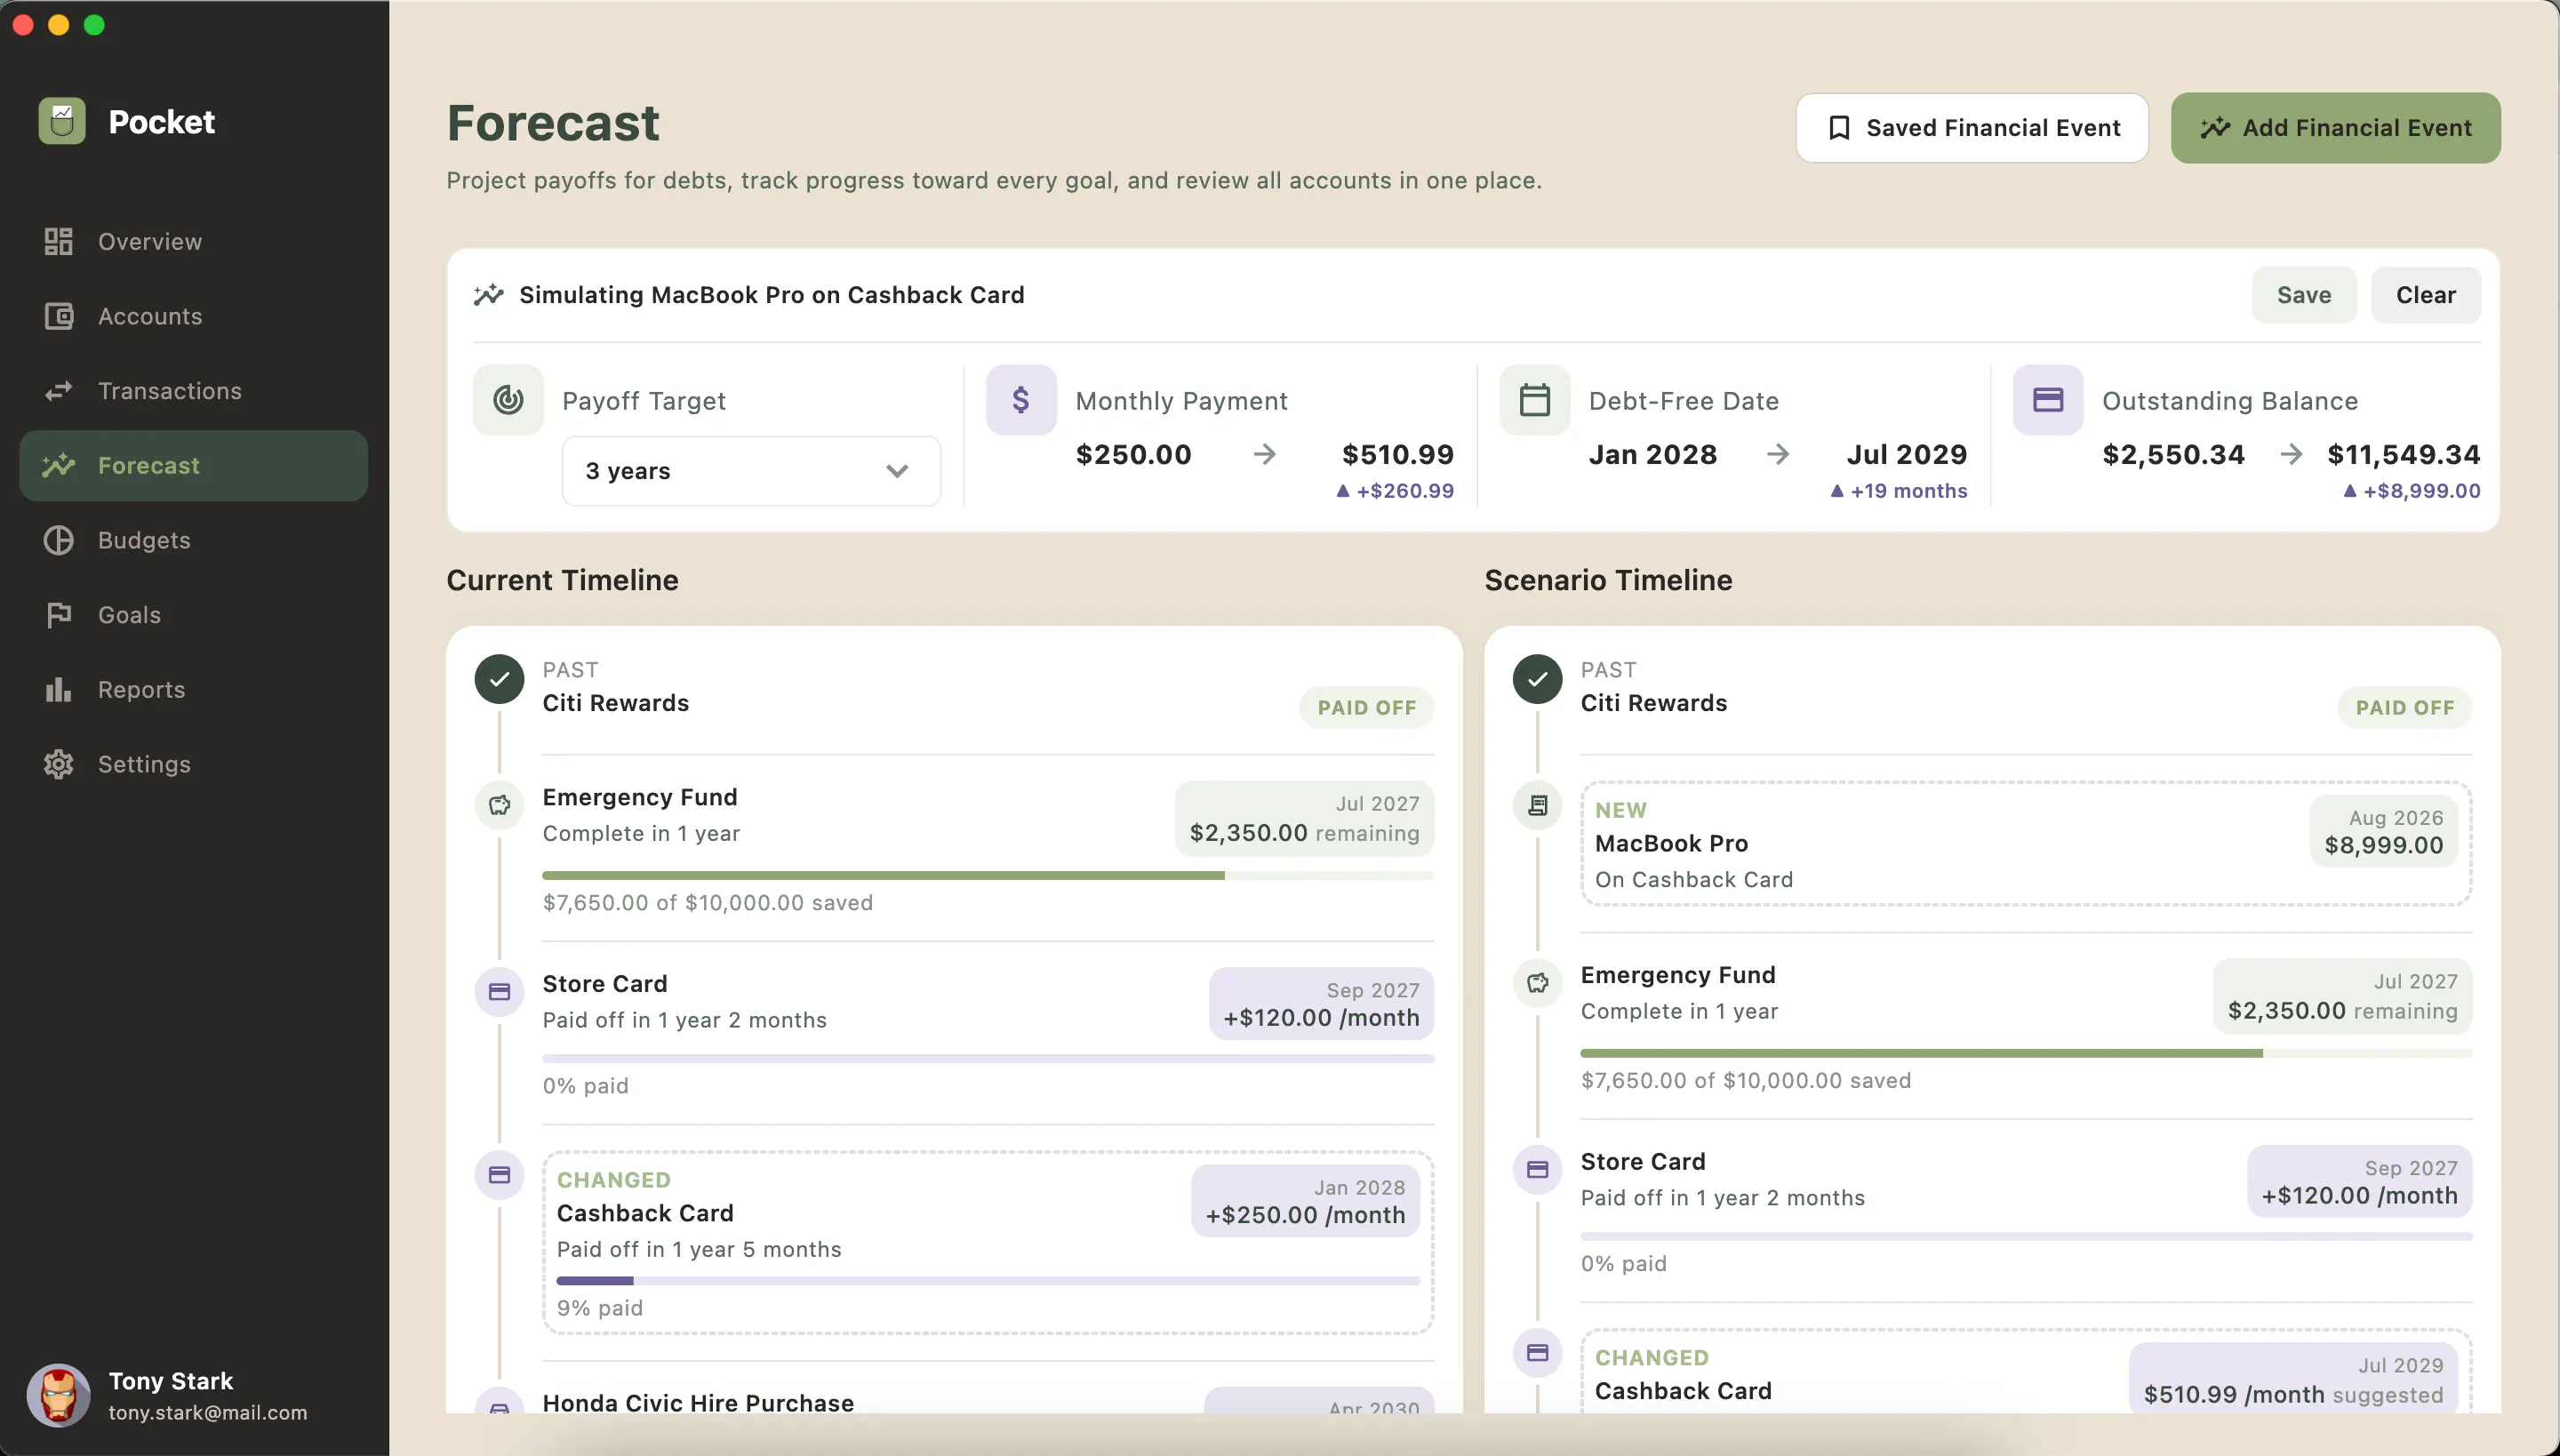Click the $510.99 /month suggested badge

tap(2293, 1378)
